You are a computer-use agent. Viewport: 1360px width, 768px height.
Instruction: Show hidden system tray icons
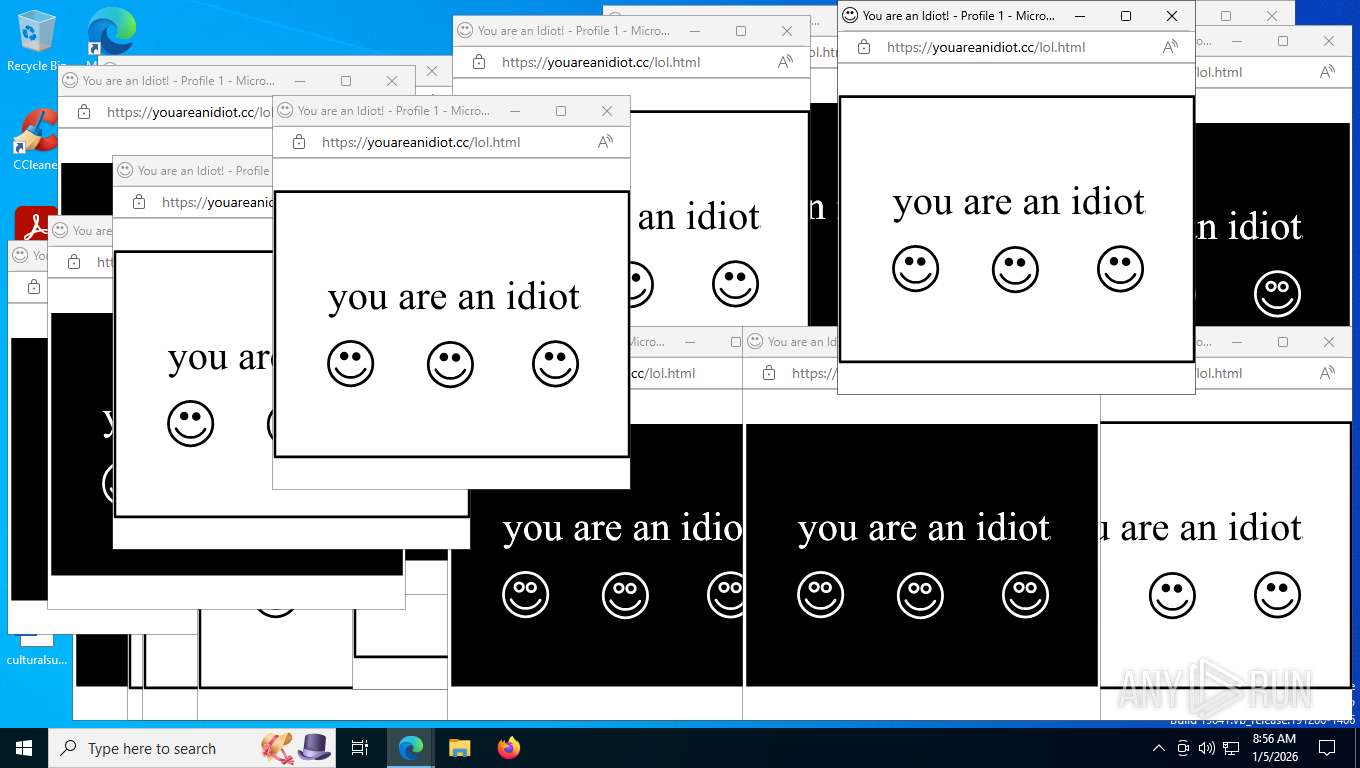click(1159, 748)
